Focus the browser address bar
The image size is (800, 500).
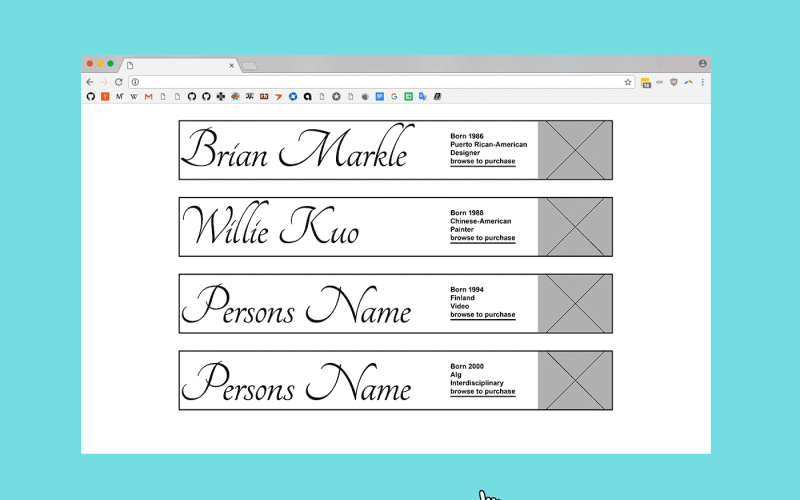tap(380, 82)
